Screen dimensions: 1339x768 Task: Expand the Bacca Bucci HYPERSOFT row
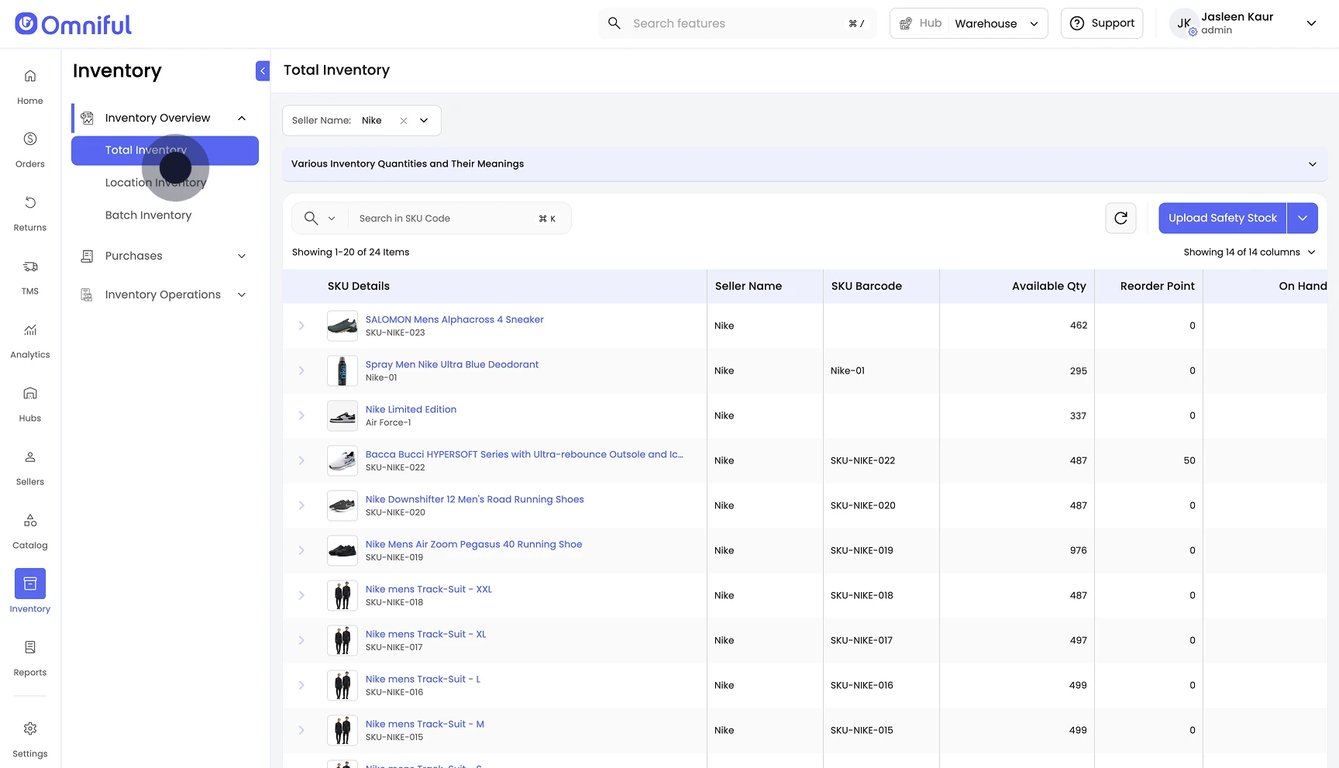(x=301, y=461)
